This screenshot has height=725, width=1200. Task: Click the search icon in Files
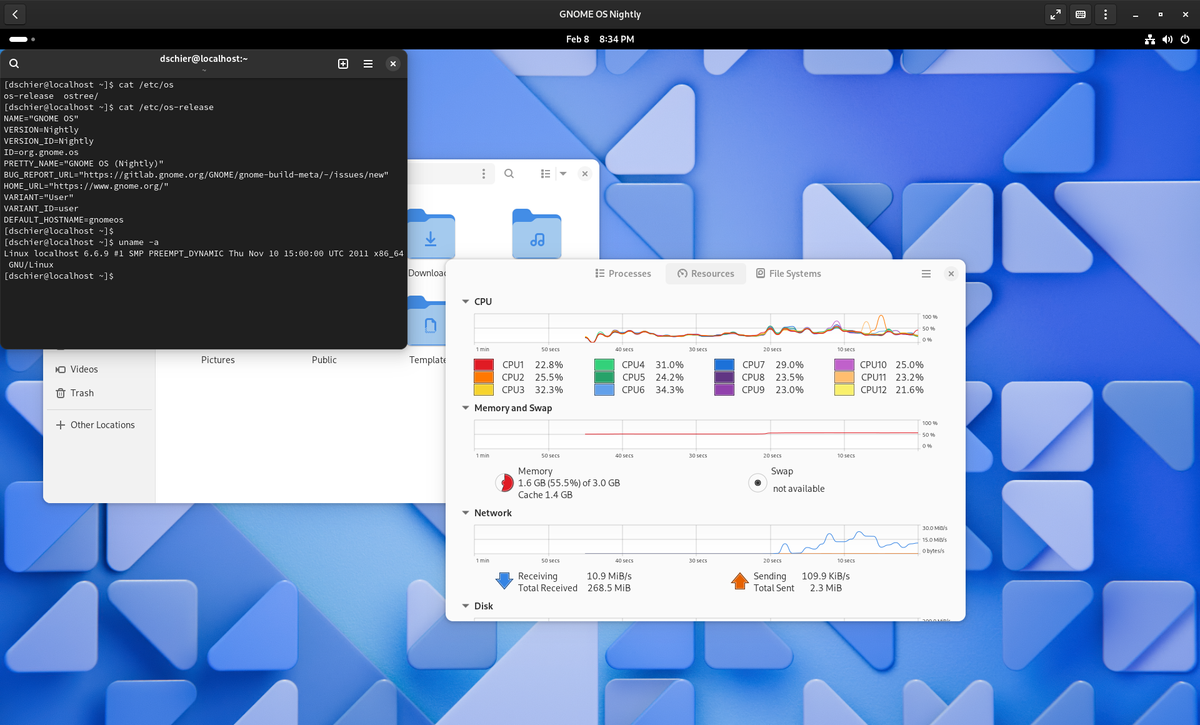(509, 173)
